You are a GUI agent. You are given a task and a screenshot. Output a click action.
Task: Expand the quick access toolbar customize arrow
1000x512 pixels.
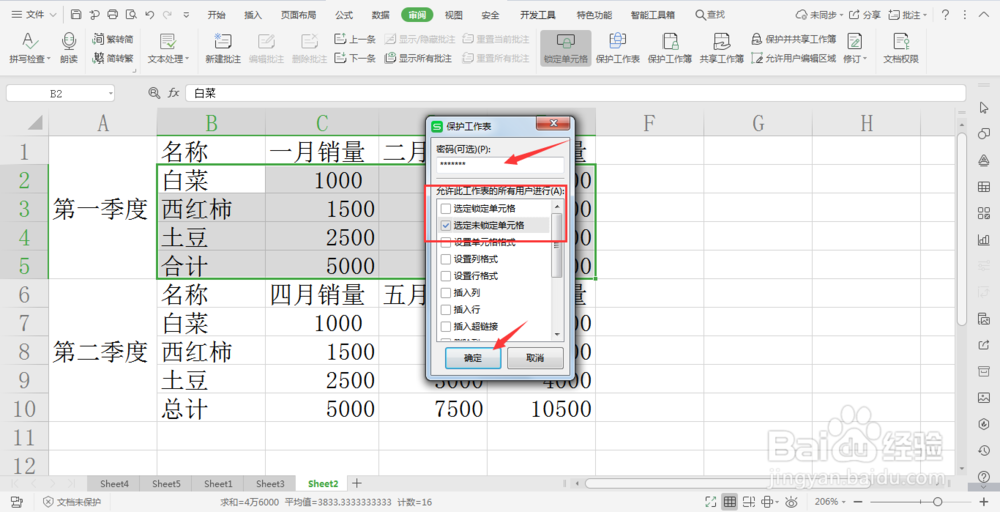click(x=186, y=15)
